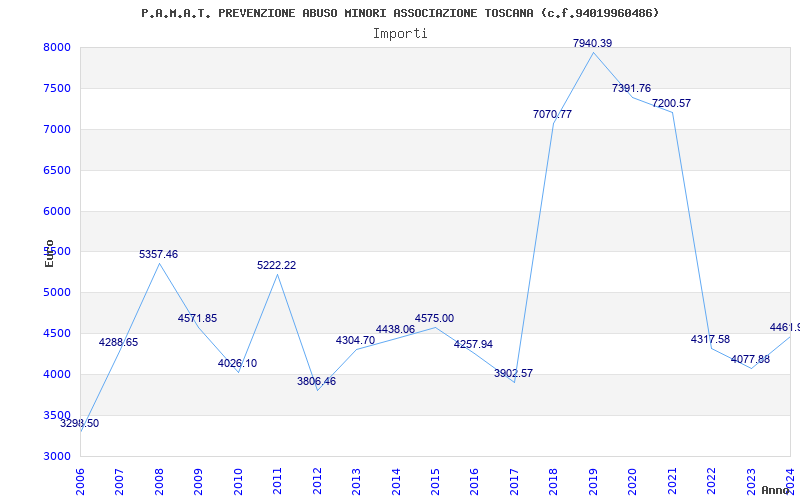Click the 3902.57 data label

513,373
